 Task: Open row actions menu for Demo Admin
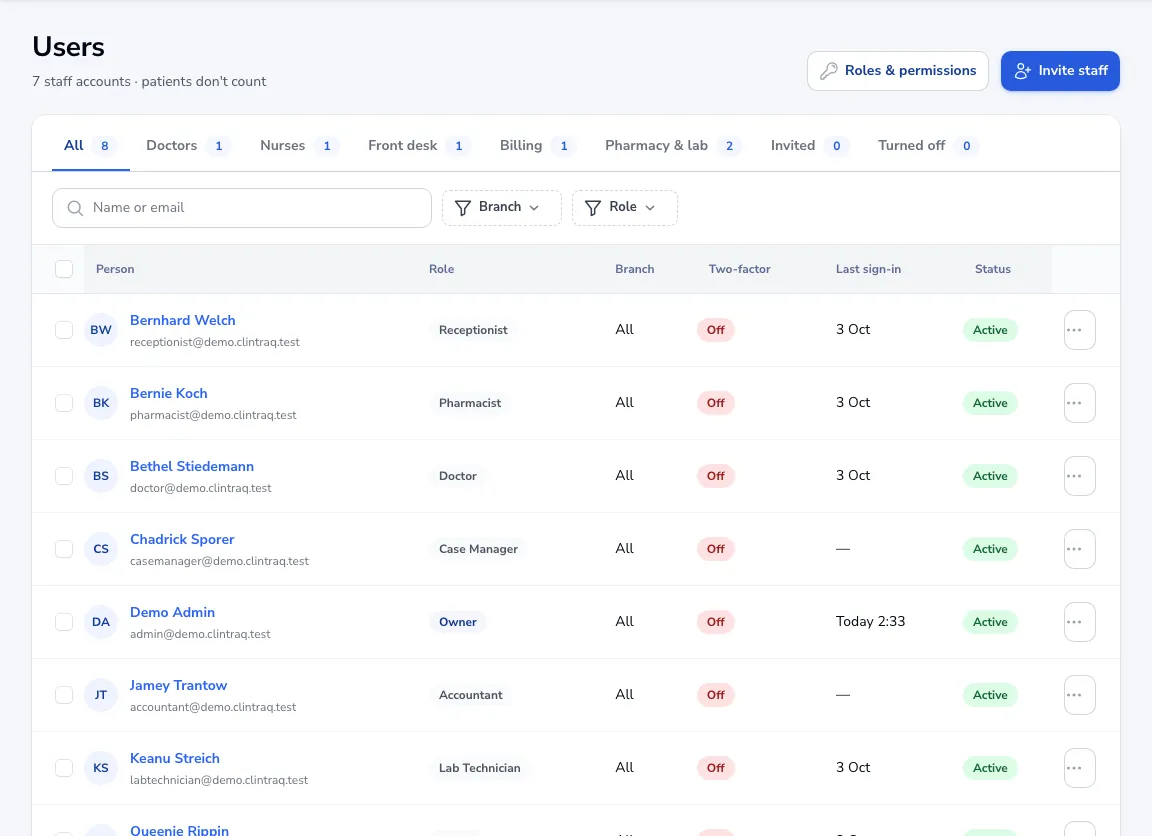1079,621
